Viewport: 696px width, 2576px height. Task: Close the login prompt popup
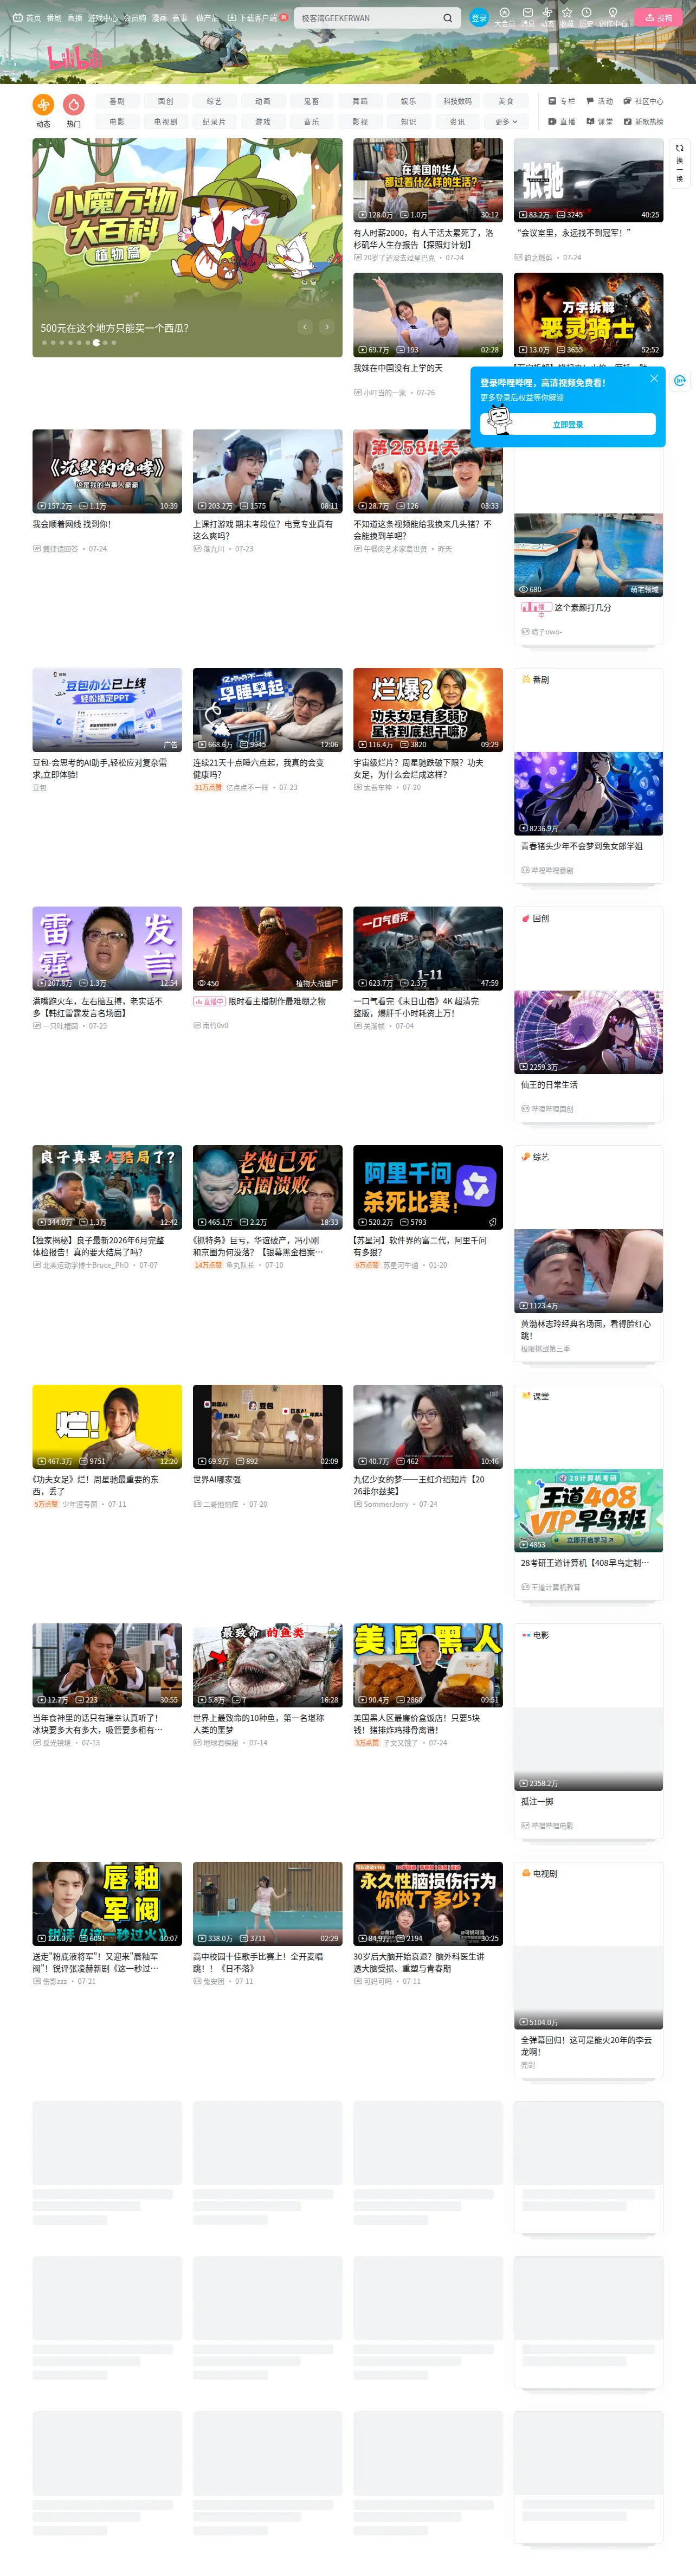[654, 379]
